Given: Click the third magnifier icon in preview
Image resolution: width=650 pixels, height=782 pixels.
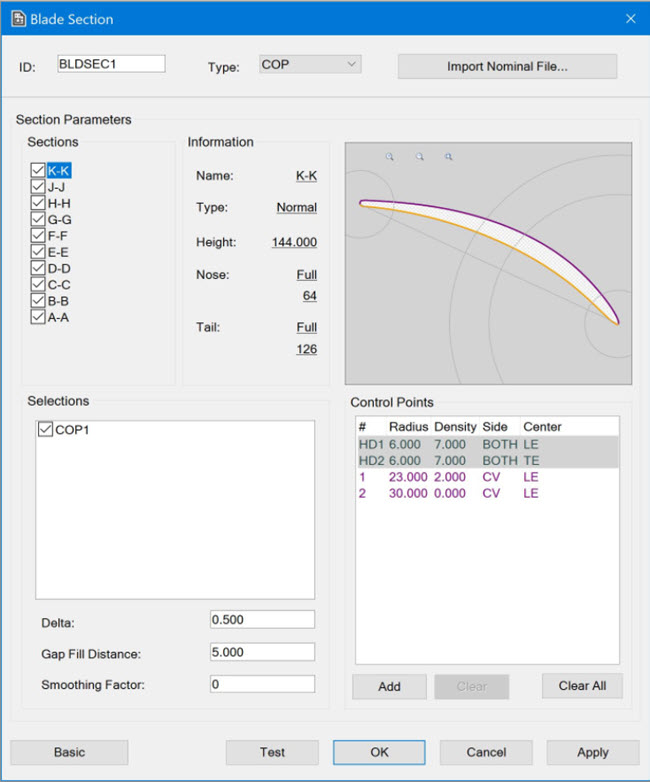Looking at the screenshot, I should (449, 157).
